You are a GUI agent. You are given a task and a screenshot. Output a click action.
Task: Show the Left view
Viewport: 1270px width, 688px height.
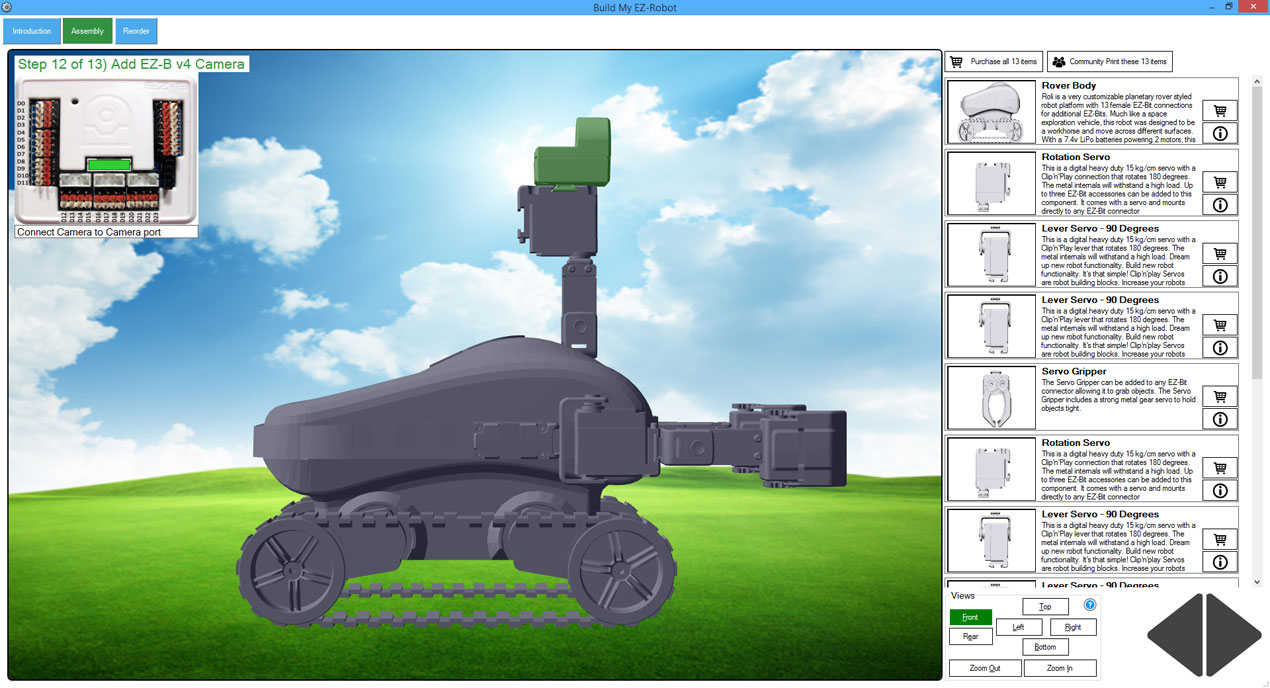[x=1018, y=627]
